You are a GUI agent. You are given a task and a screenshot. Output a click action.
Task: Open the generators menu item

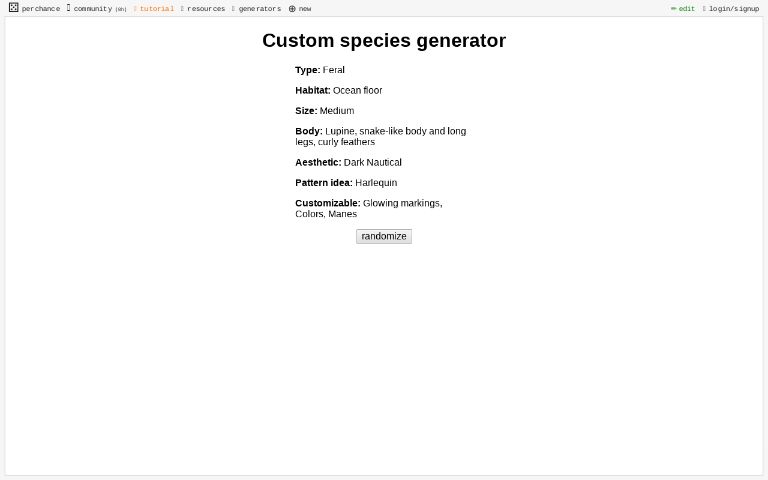click(260, 9)
